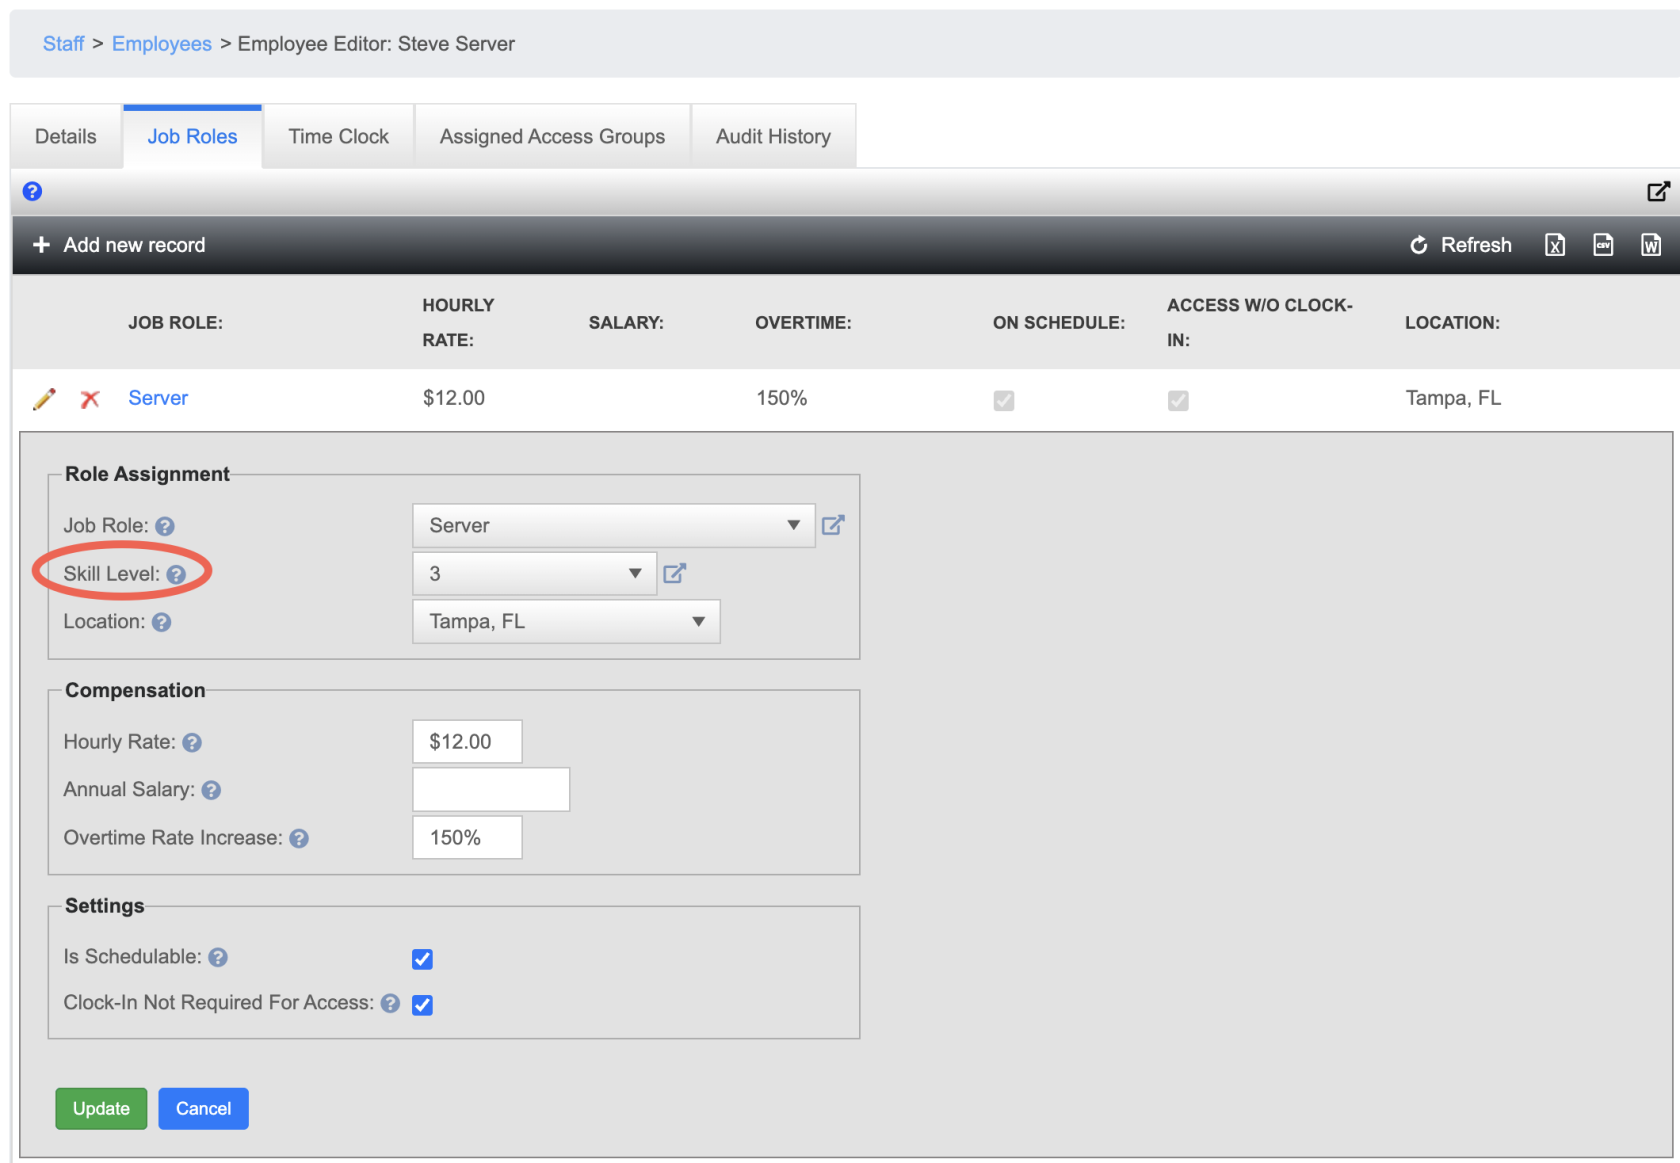
Task: Open Job Role external edit icon
Action: coord(832,525)
